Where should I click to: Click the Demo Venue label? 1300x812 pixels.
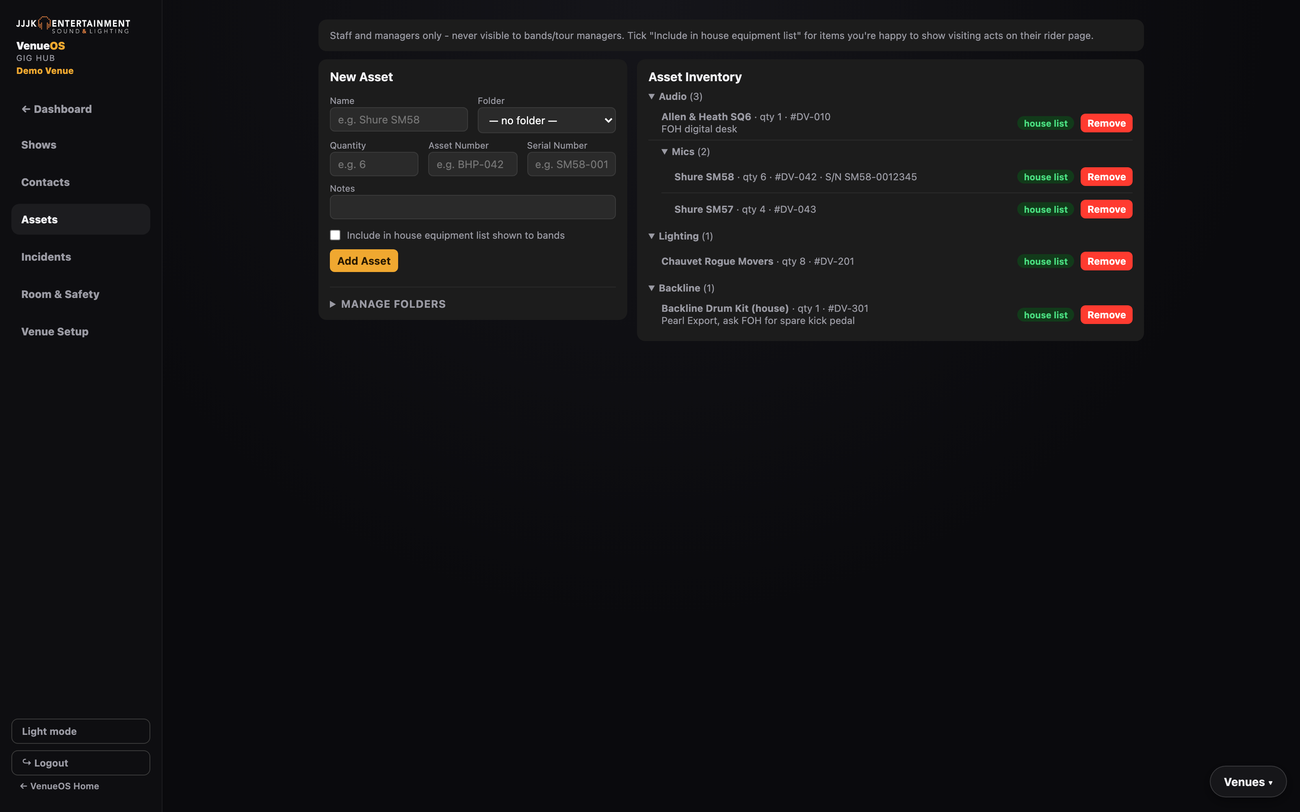tap(45, 71)
